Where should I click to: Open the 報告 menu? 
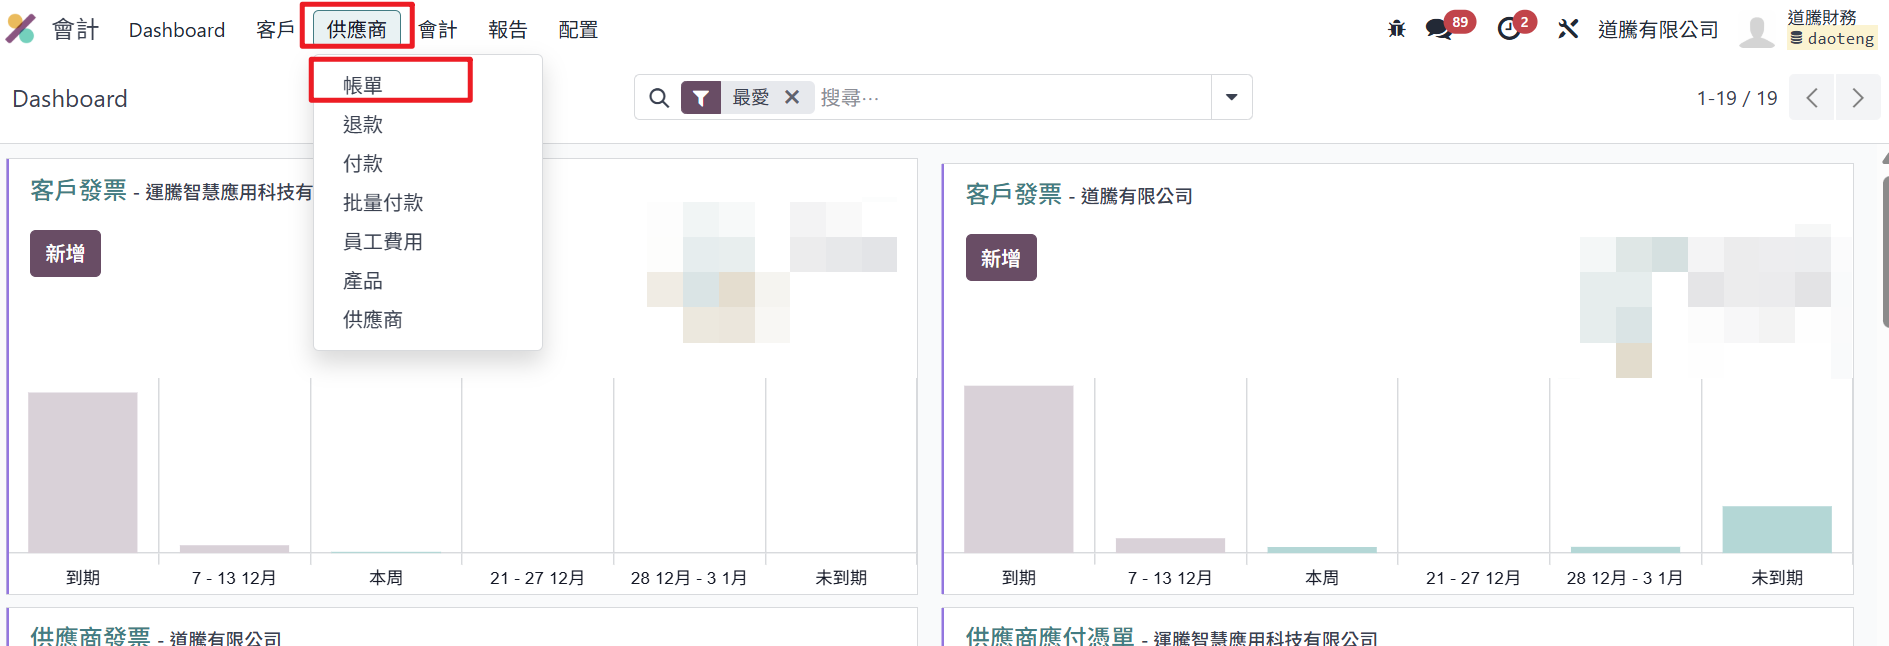(507, 30)
